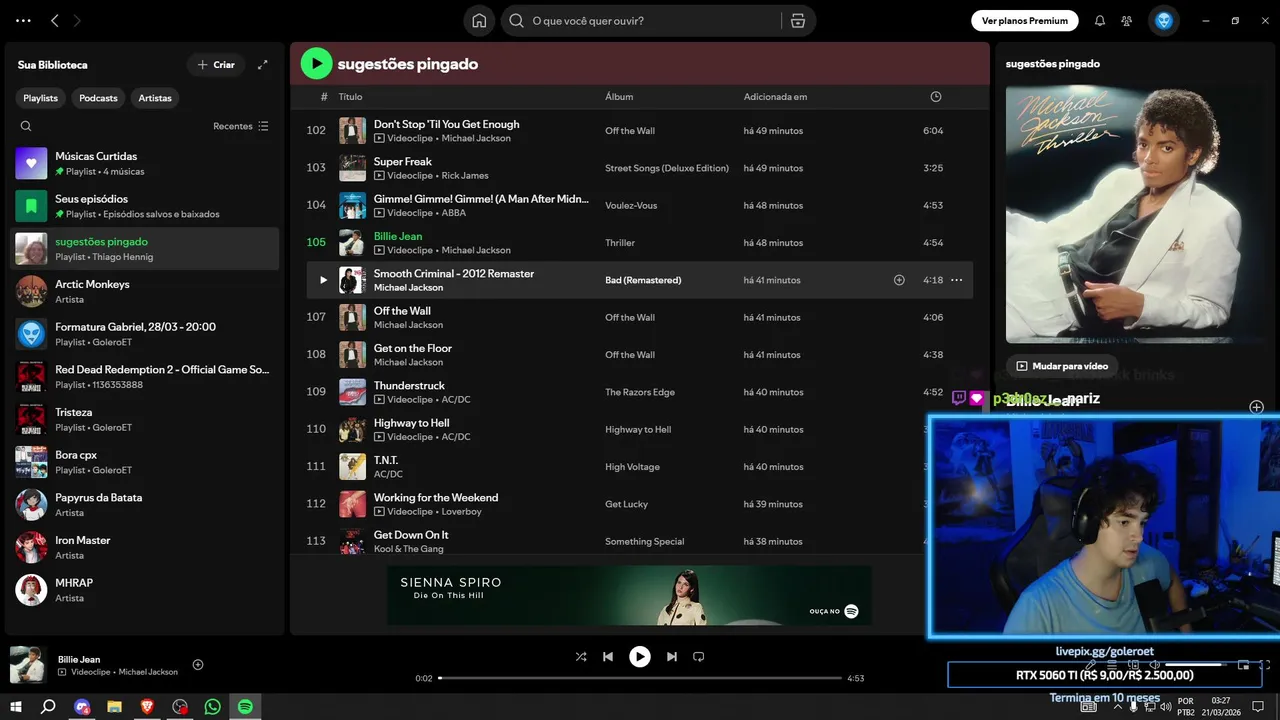Viewport: 1280px width, 720px height.
Task: Click the duration clock column header
Action: click(936, 97)
